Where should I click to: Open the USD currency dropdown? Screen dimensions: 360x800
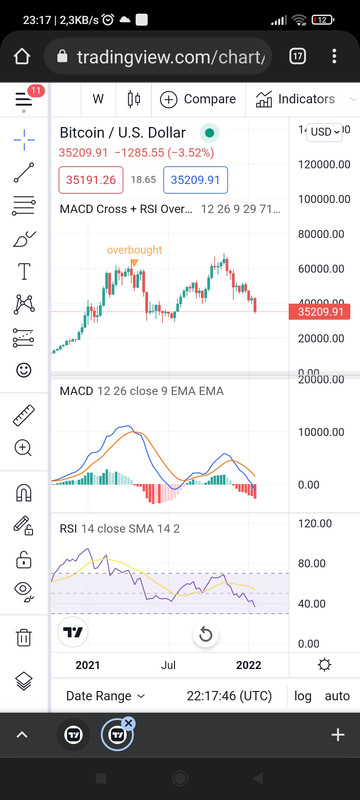tap(325, 132)
